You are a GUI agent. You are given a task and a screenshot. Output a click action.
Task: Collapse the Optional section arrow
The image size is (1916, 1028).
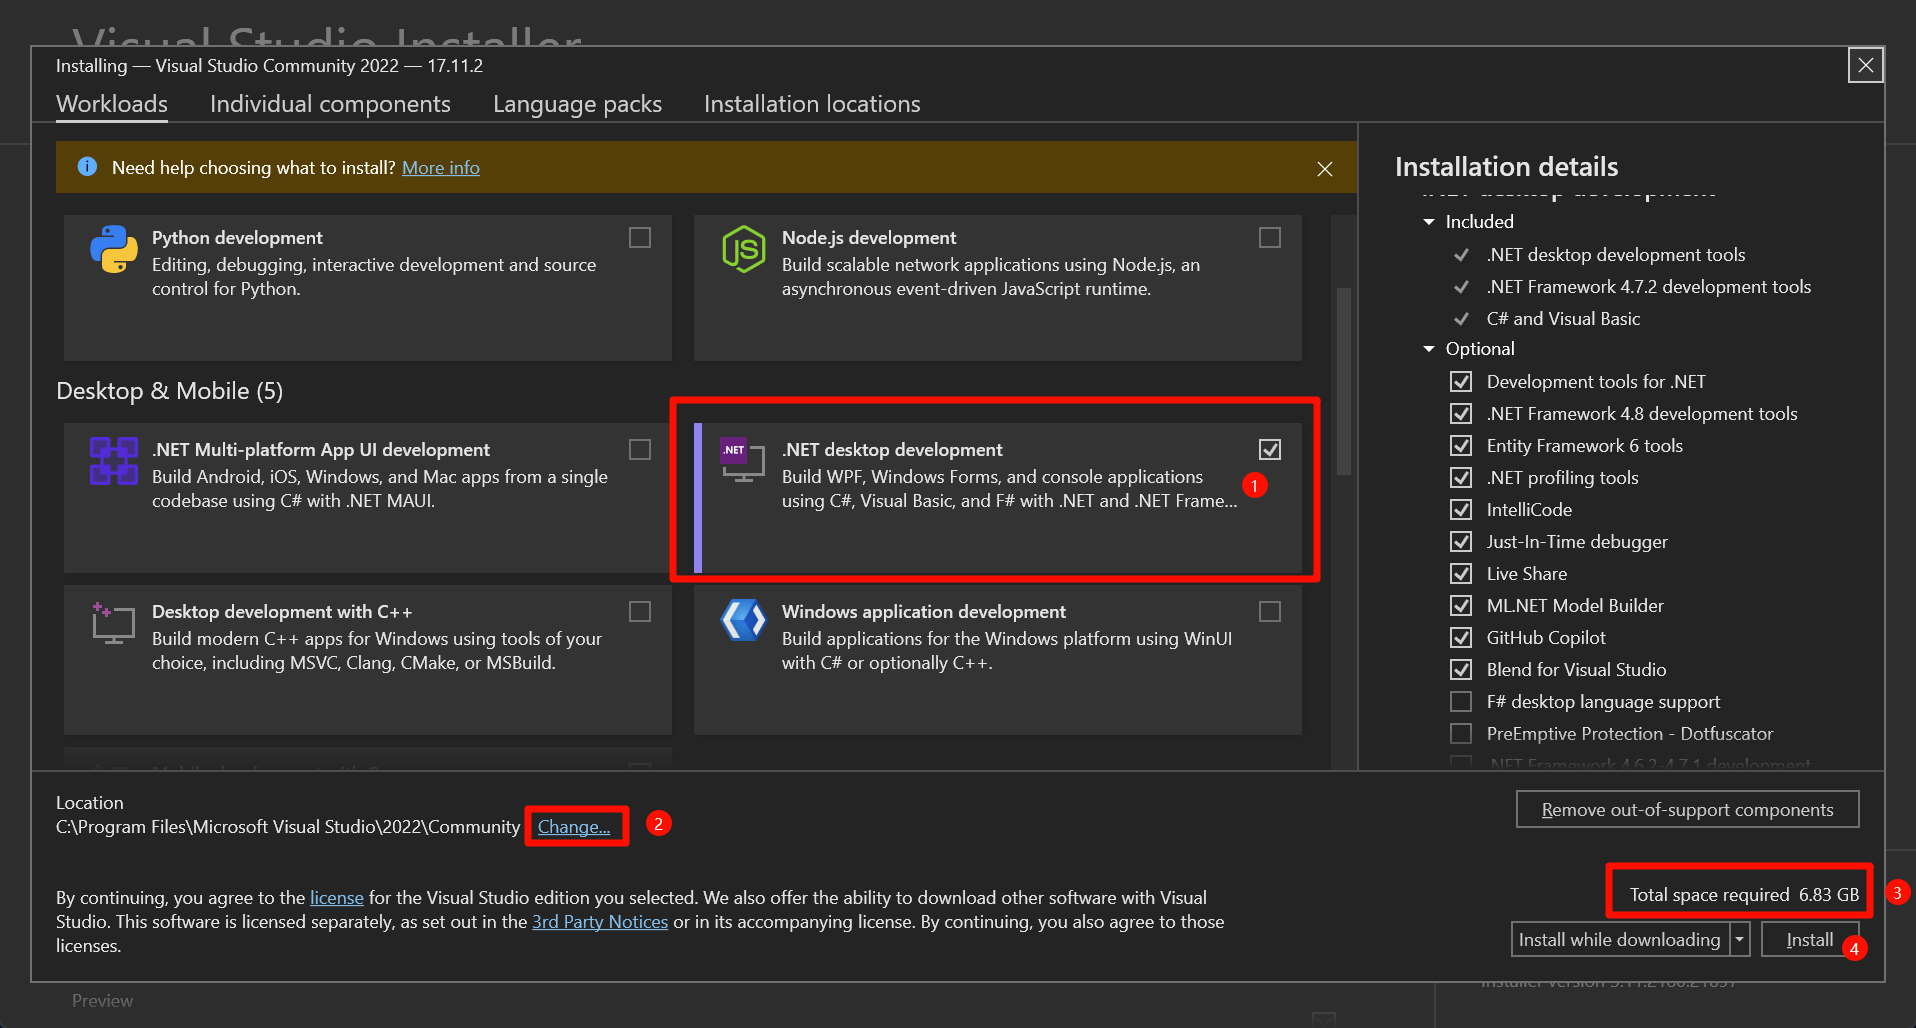[x=1429, y=349]
